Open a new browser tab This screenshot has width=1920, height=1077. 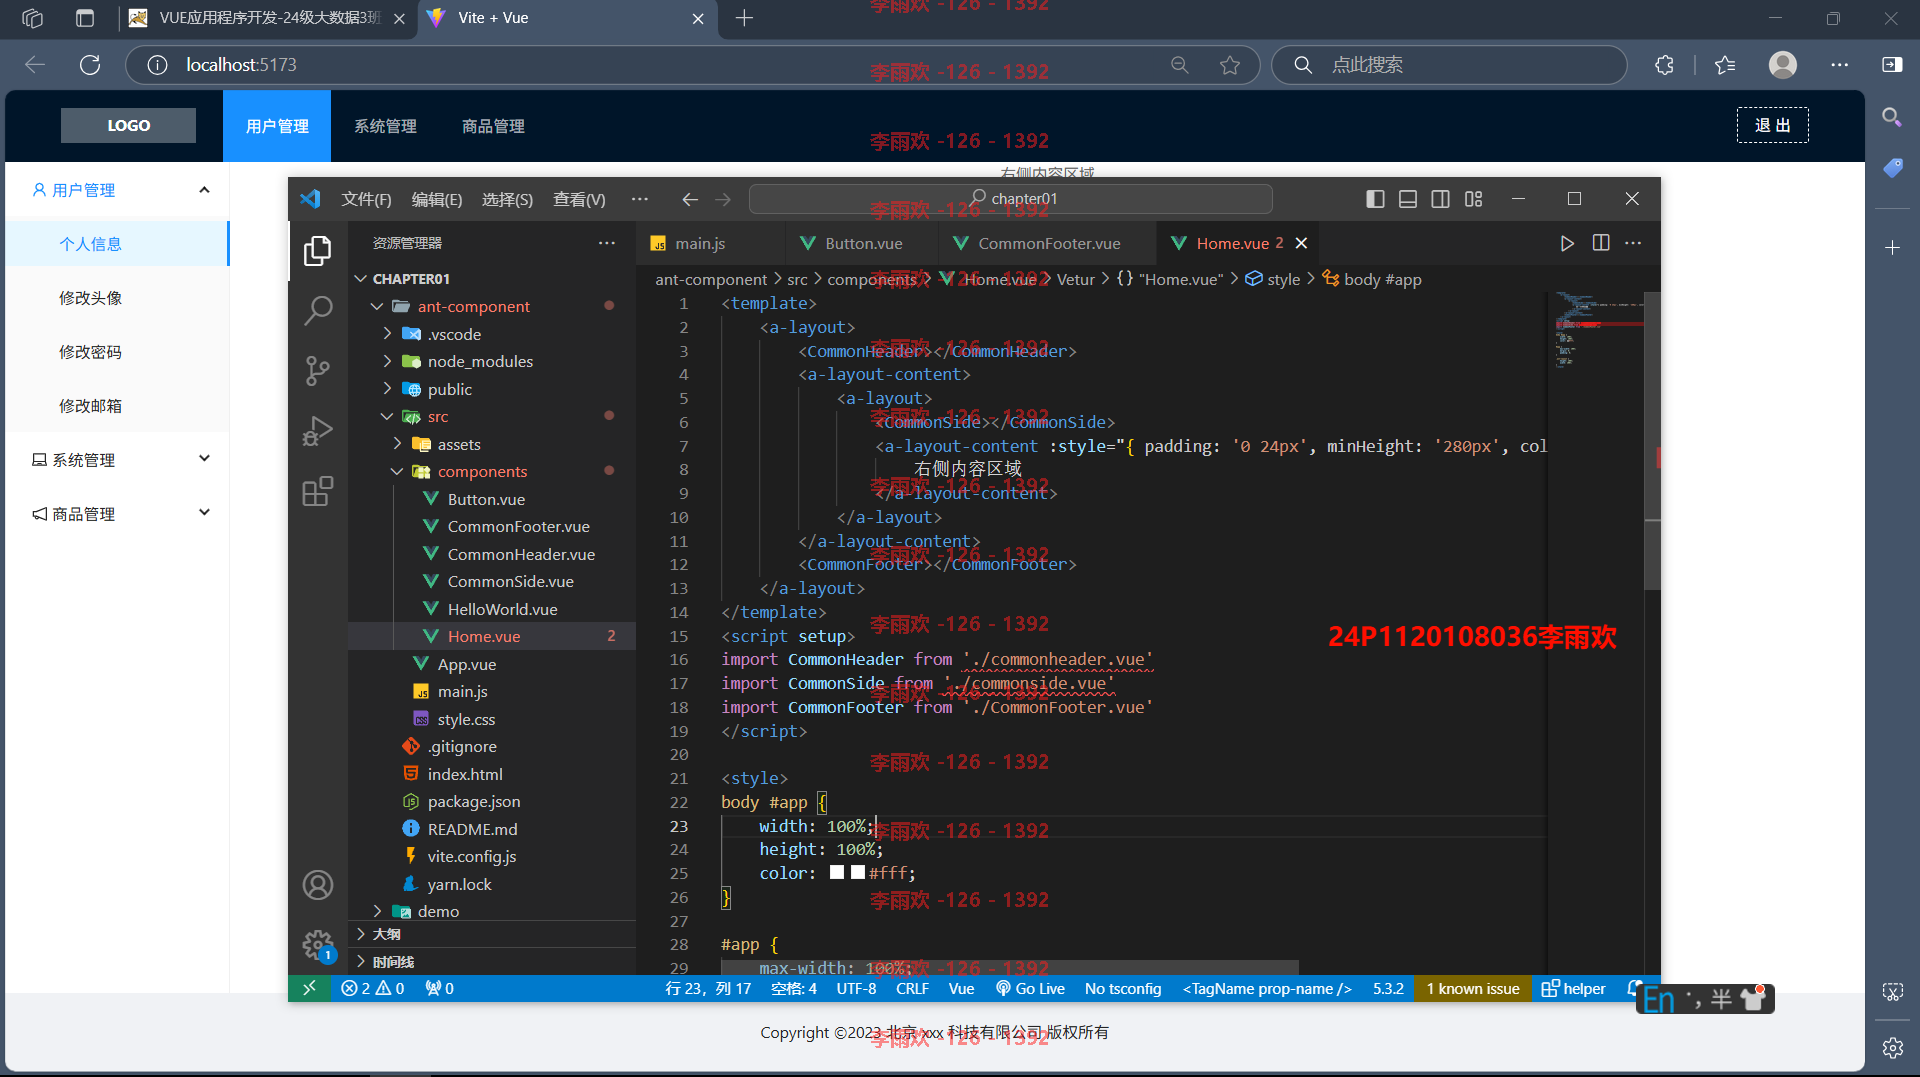[x=744, y=18]
